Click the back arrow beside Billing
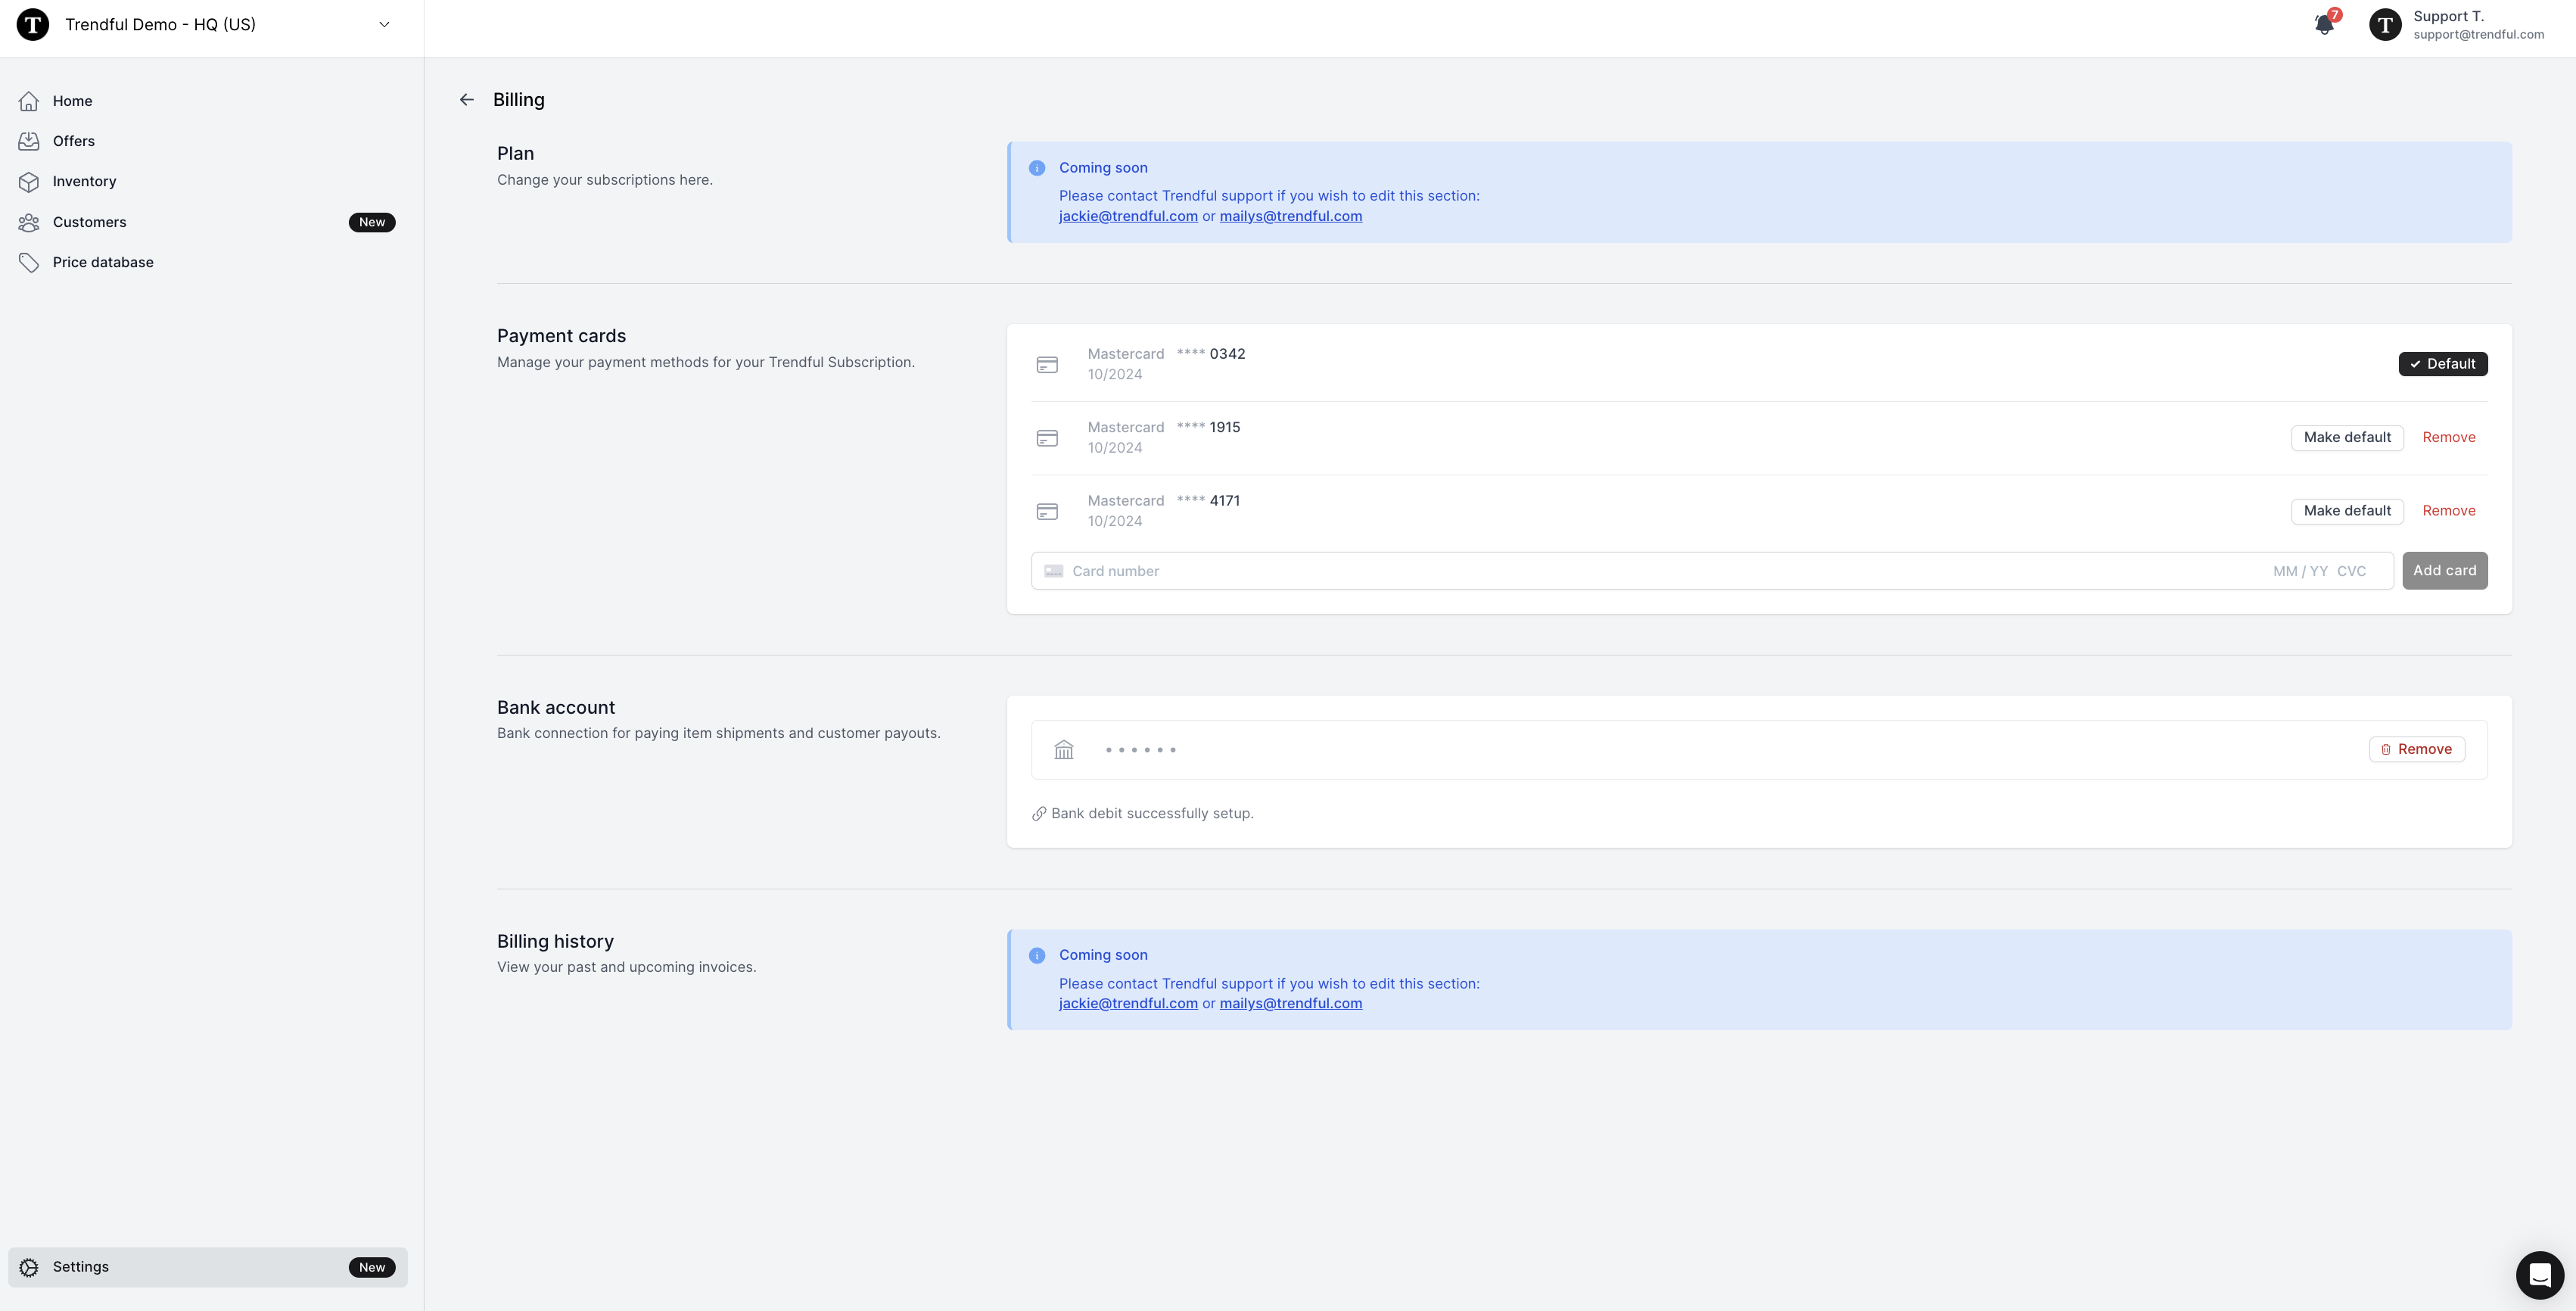The width and height of the screenshot is (2576, 1311). (467, 100)
